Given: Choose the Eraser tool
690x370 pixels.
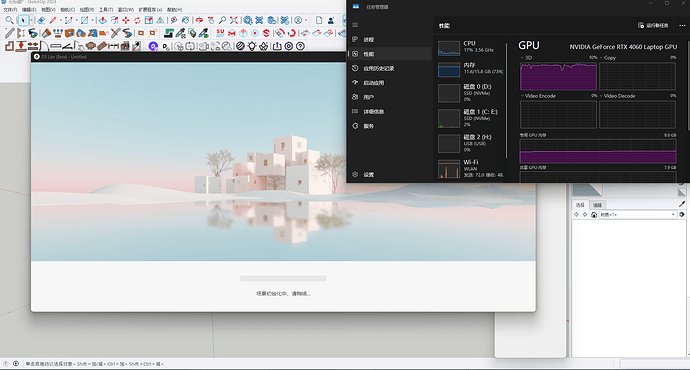Looking at the screenshot, I should click(41, 20).
